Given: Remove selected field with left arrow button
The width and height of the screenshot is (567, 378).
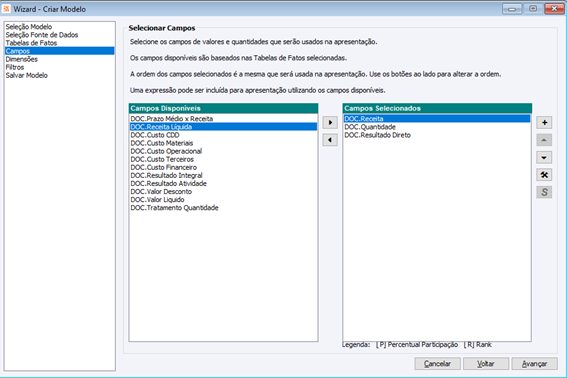Looking at the screenshot, I should coord(330,140).
